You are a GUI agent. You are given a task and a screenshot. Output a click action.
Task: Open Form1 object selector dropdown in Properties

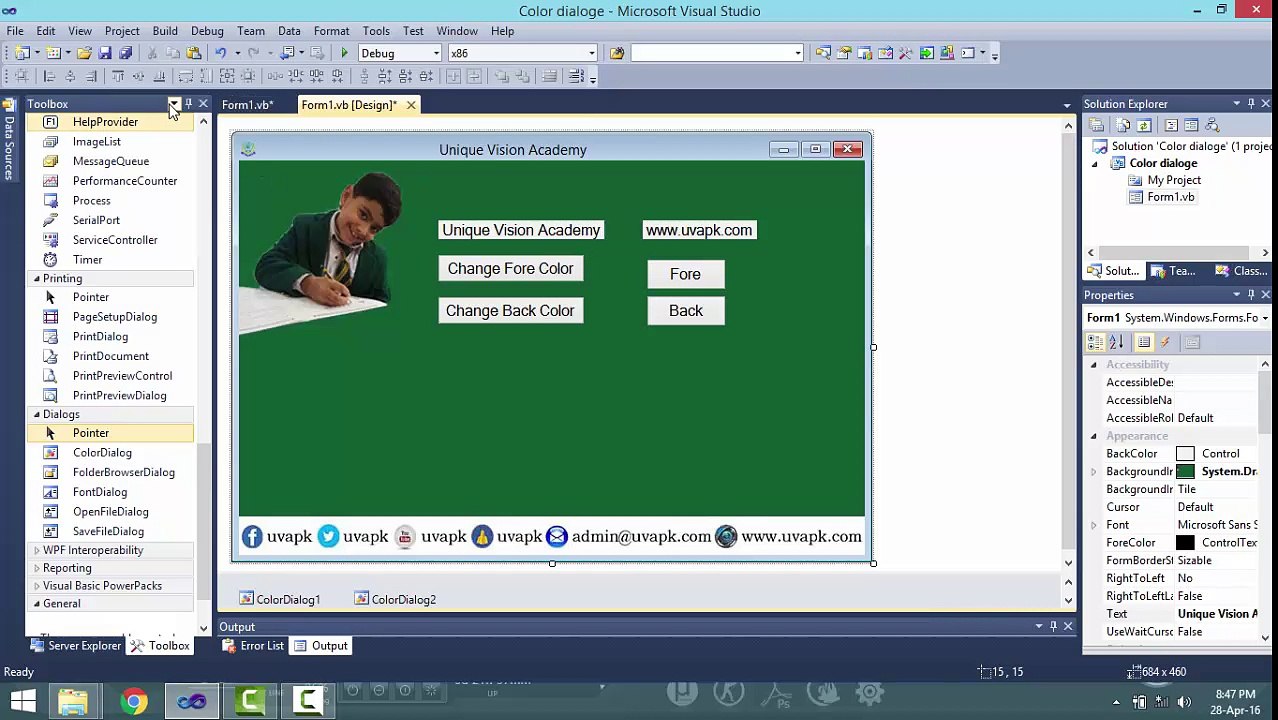coord(1265,318)
